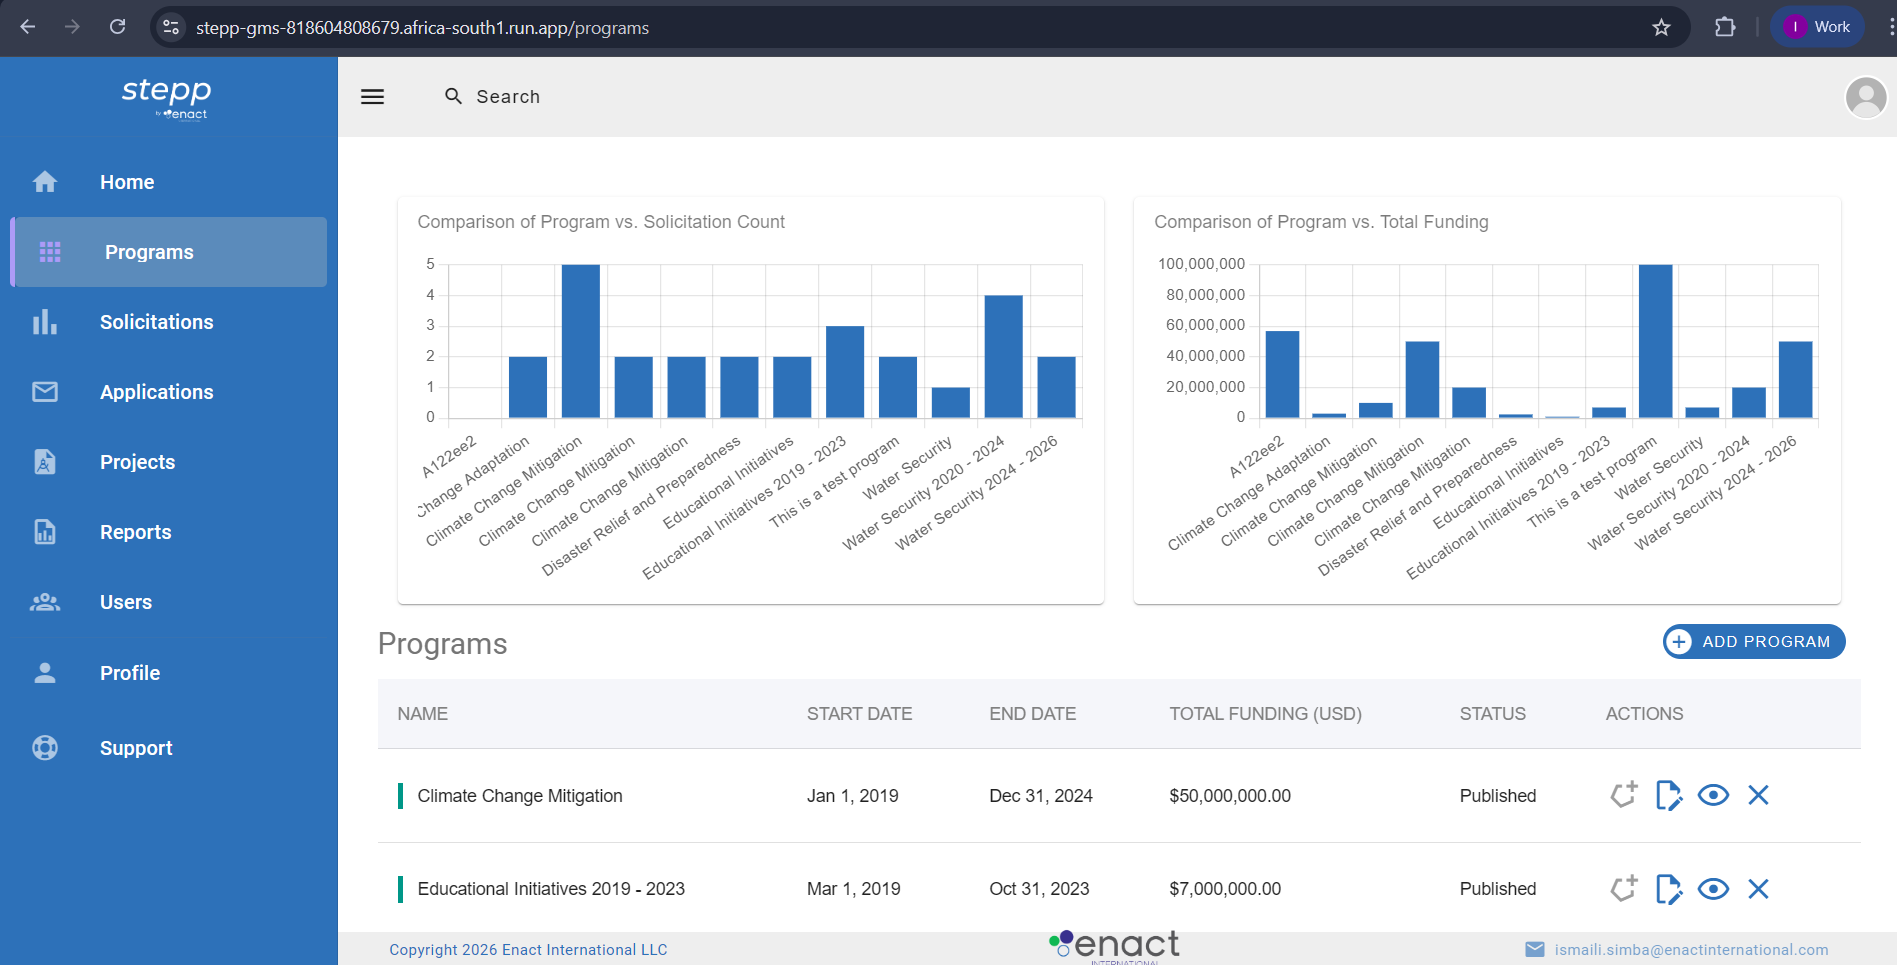Click the Mar 1, 2019 start date
1897x965 pixels.
click(853, 889)
